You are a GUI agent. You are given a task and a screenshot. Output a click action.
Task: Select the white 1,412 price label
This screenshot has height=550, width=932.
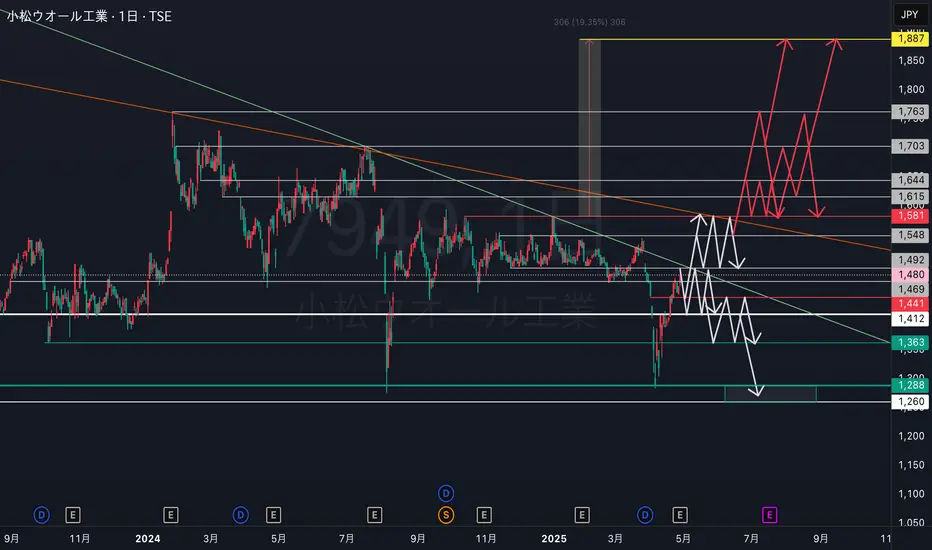click(910, 319)
